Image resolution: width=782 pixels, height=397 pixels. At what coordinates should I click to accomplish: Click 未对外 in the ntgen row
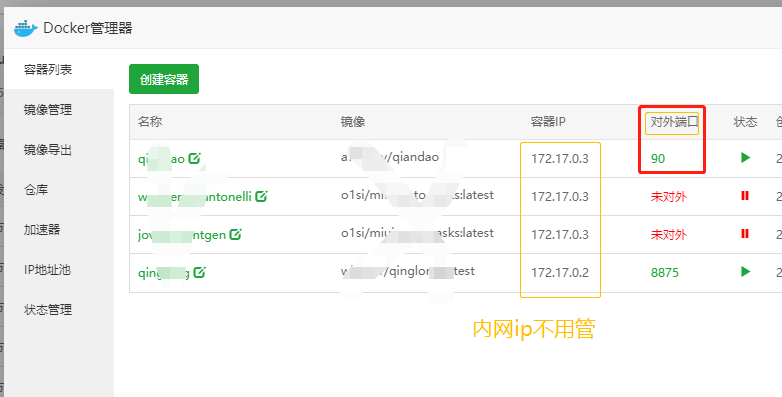tap(669, 234)
